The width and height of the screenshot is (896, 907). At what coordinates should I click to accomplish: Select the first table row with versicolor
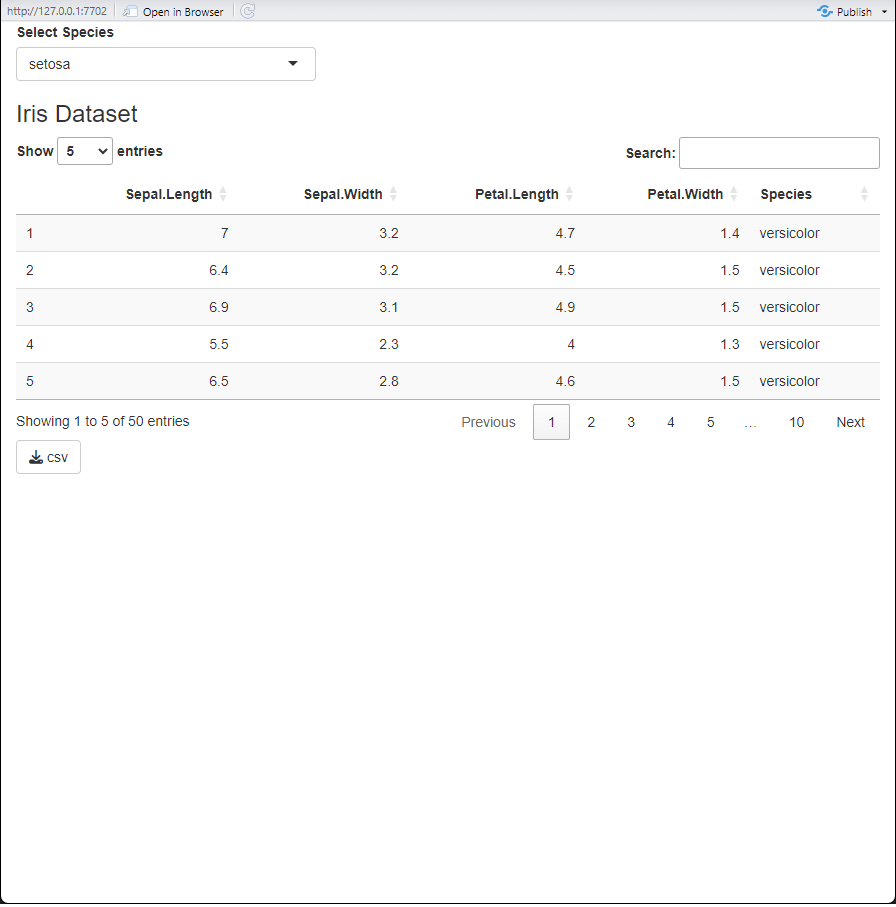pos(448,233)
